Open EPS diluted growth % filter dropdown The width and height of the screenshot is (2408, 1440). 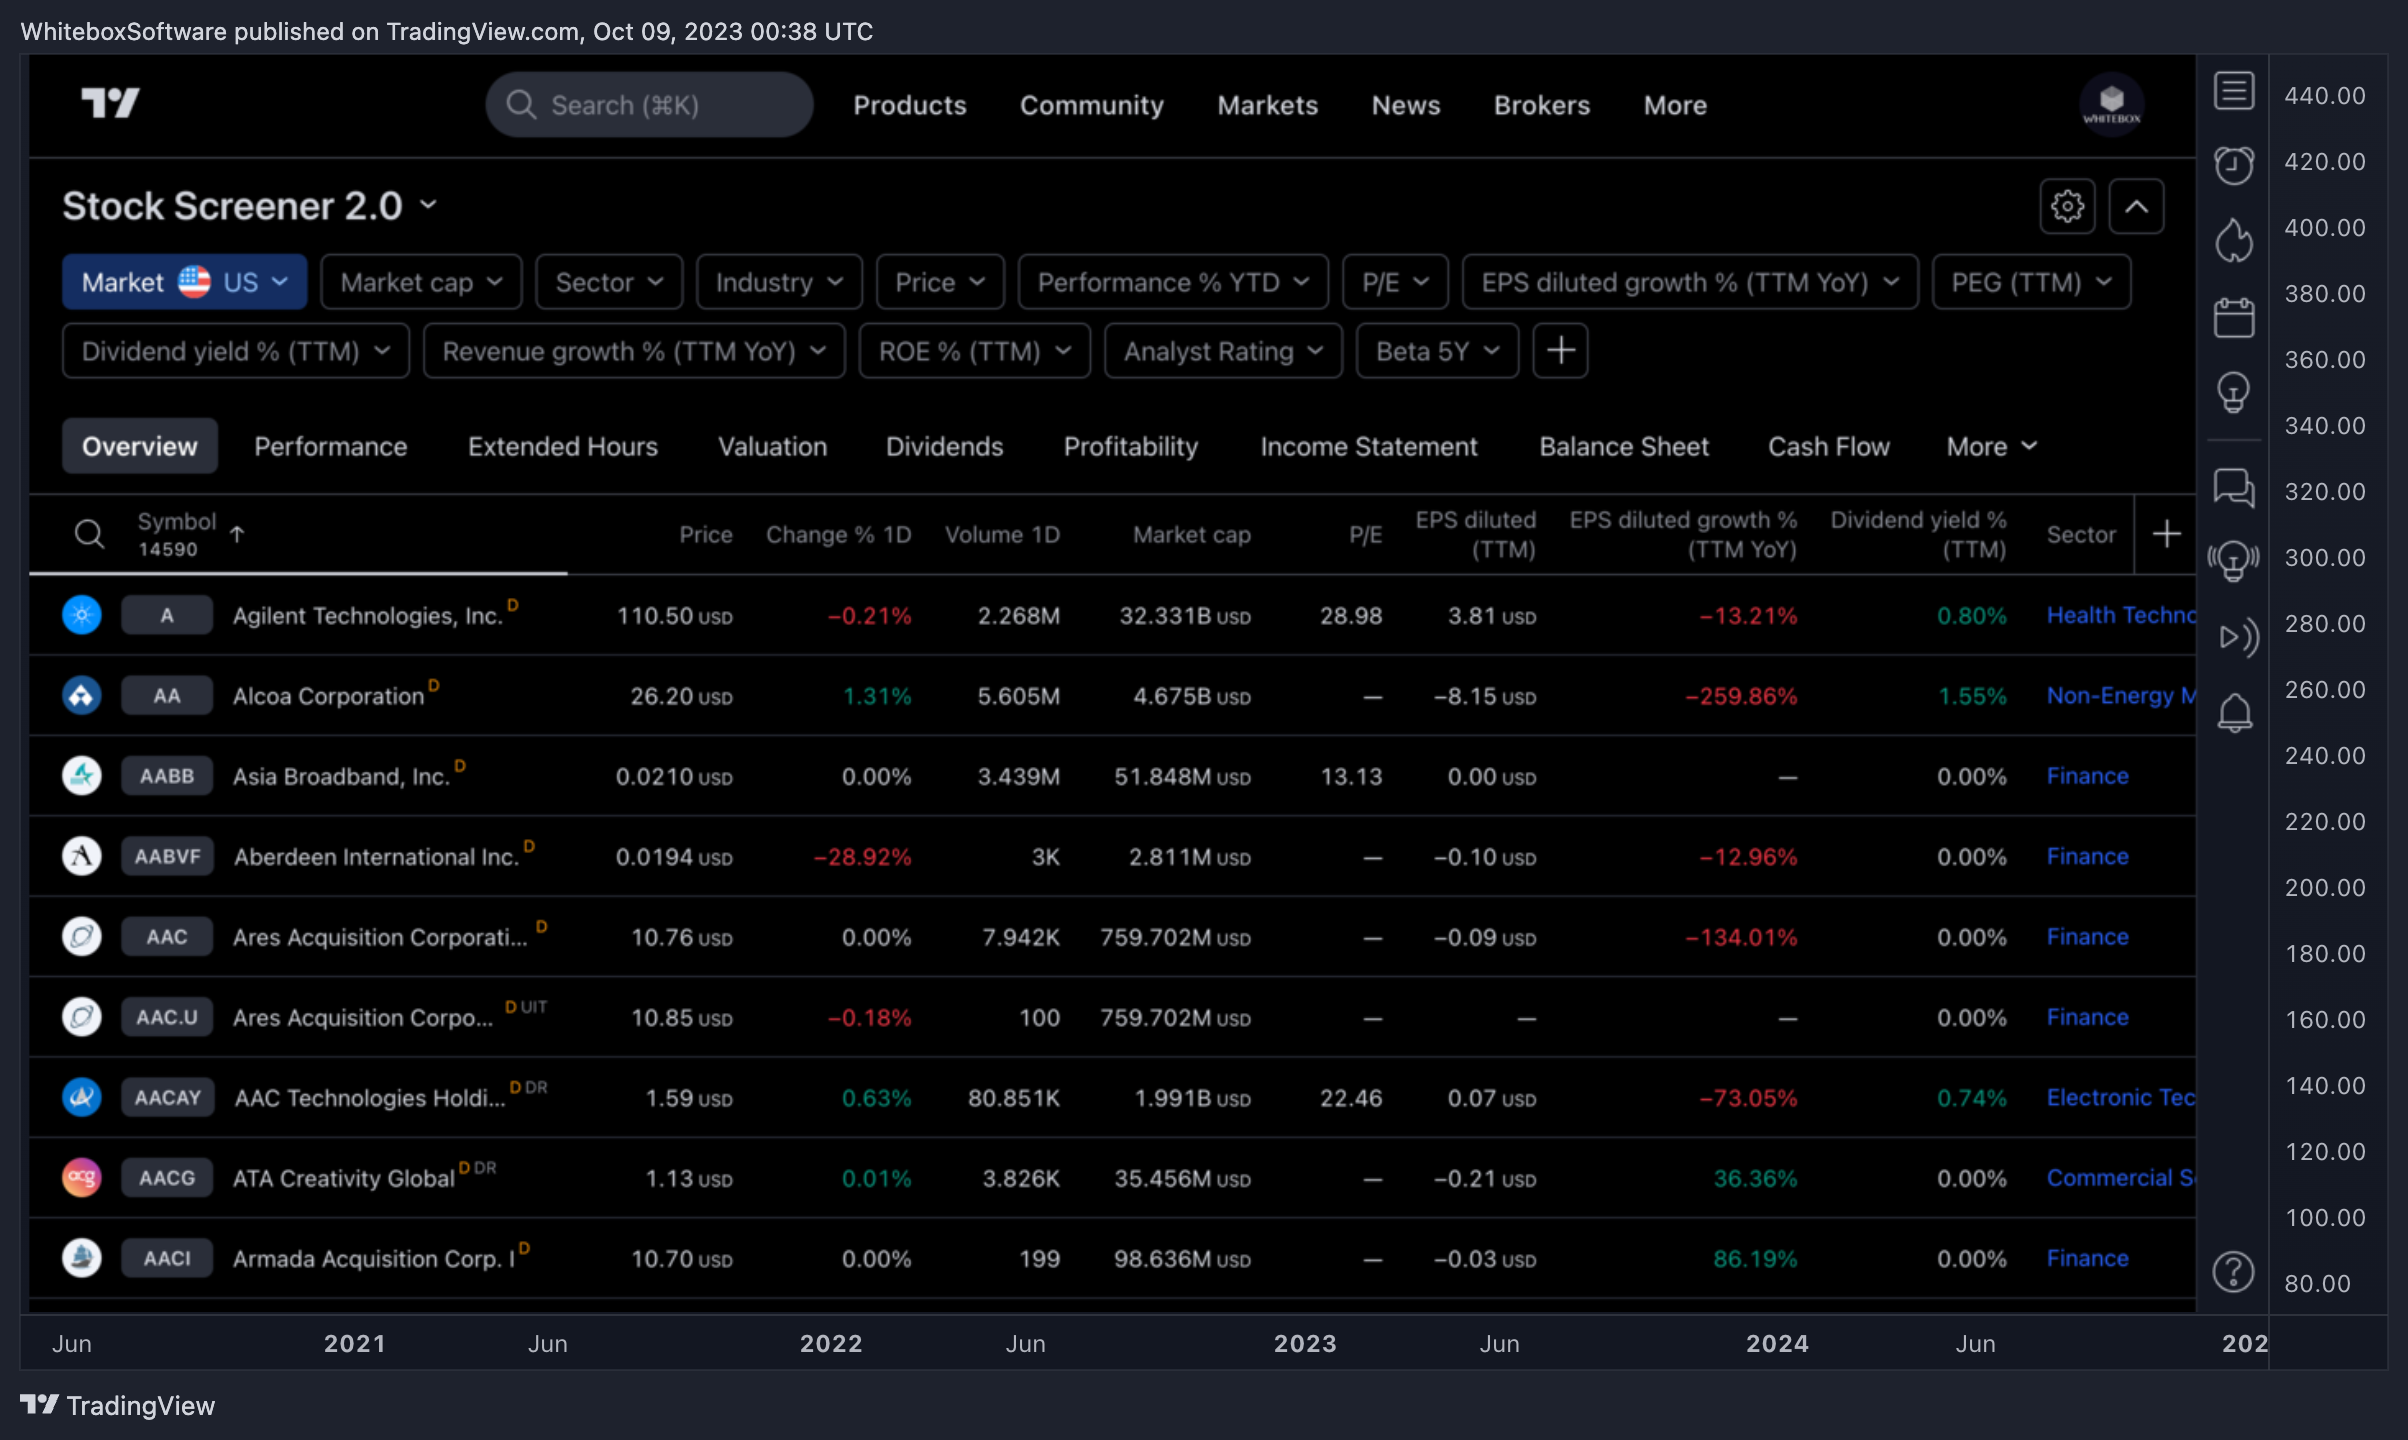pos(1690,282)
